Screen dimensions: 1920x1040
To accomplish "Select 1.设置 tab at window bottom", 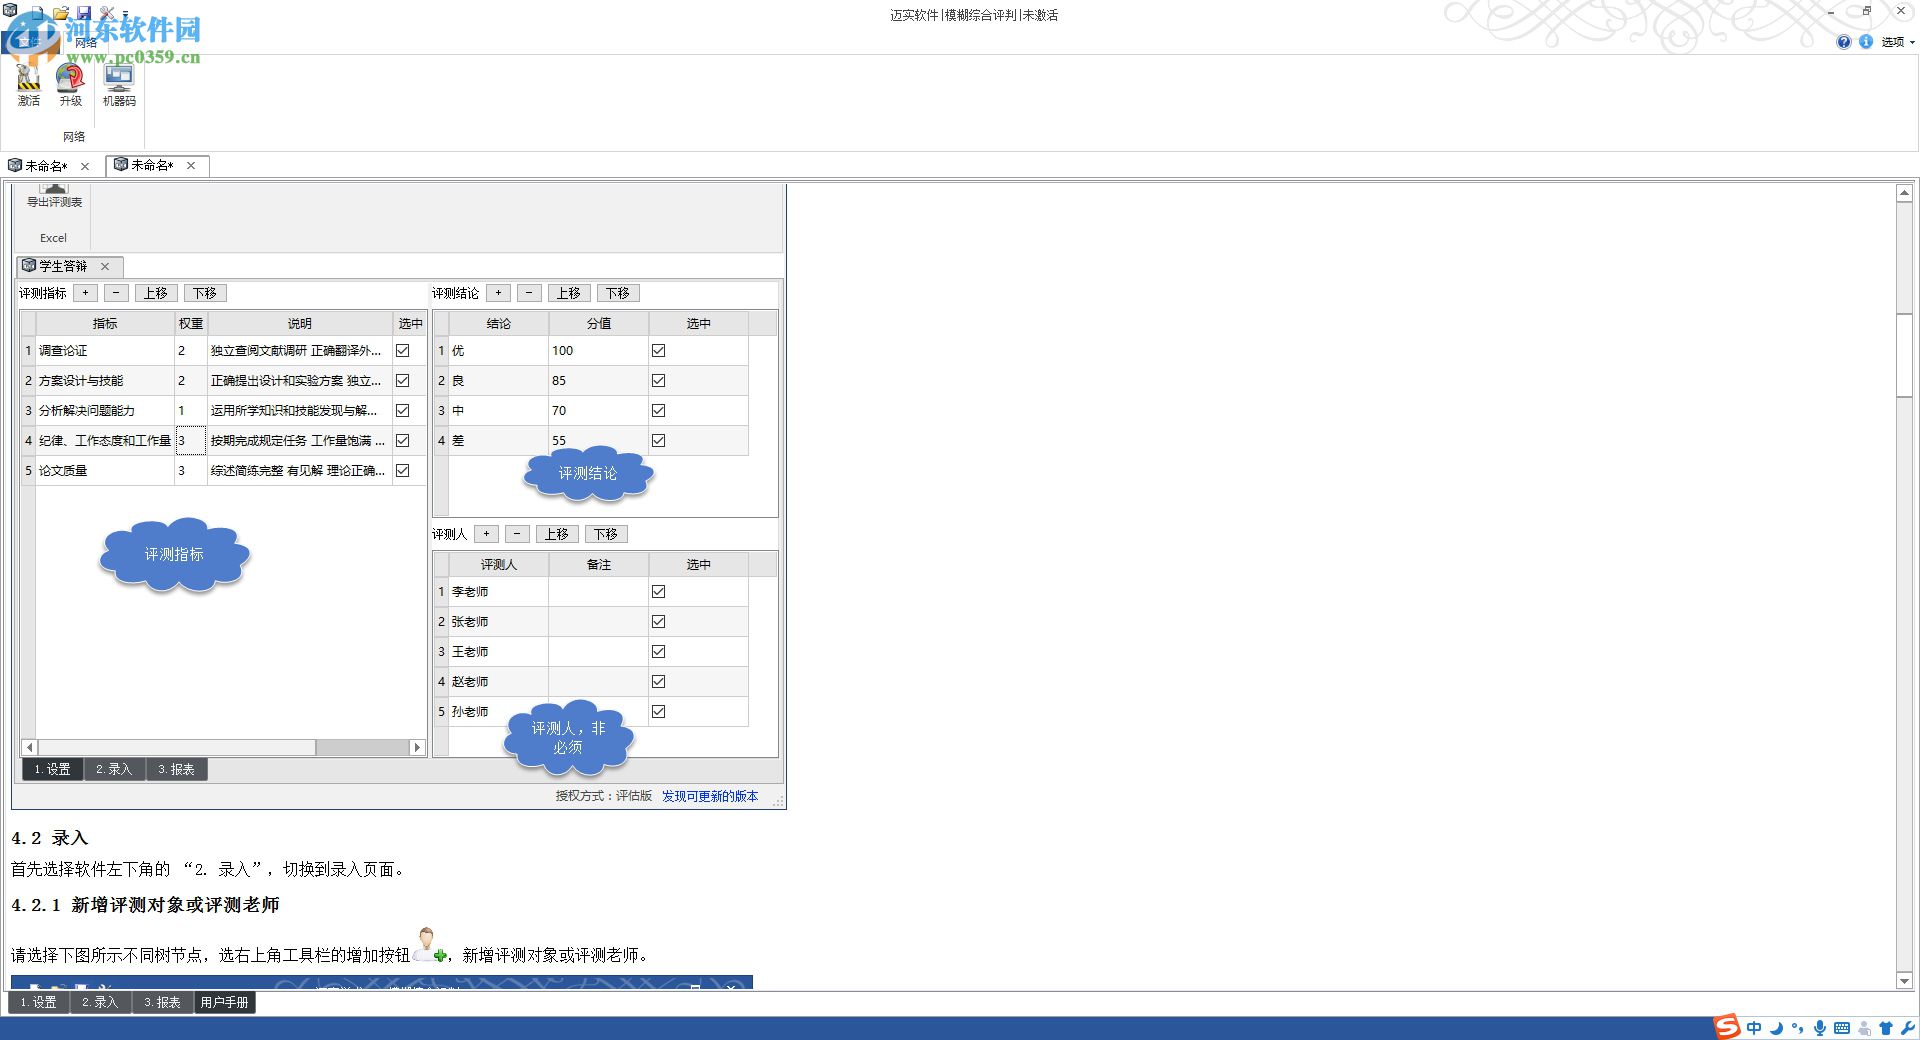I will click(x=38, y=1002).
